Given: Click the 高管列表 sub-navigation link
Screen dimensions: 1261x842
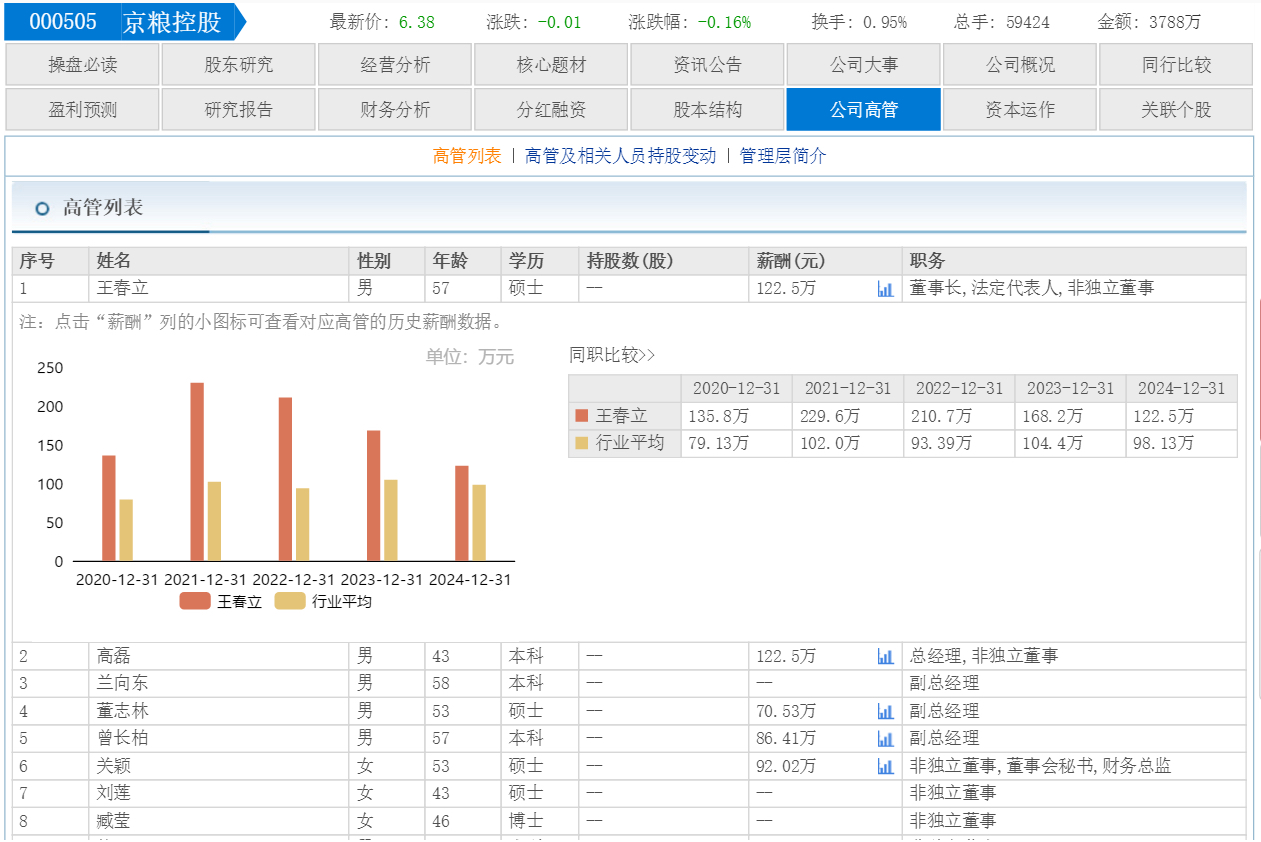Looking at the screenshot, I should [467, 156].
